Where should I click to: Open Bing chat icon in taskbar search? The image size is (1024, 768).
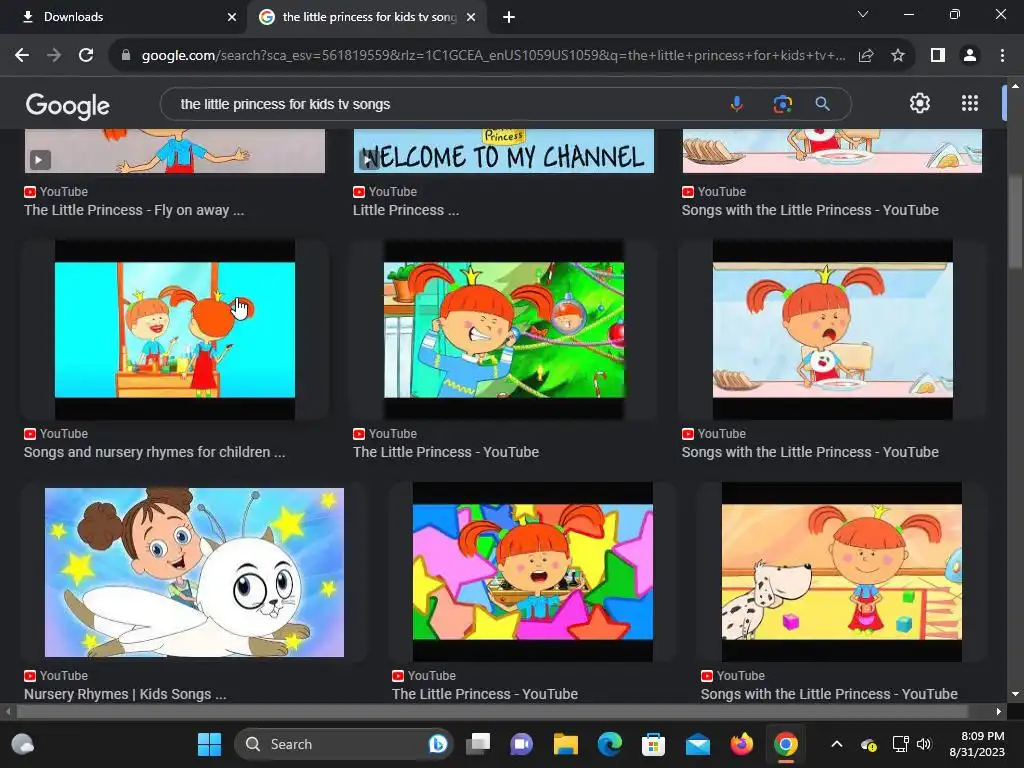click(x=438, y=744)
